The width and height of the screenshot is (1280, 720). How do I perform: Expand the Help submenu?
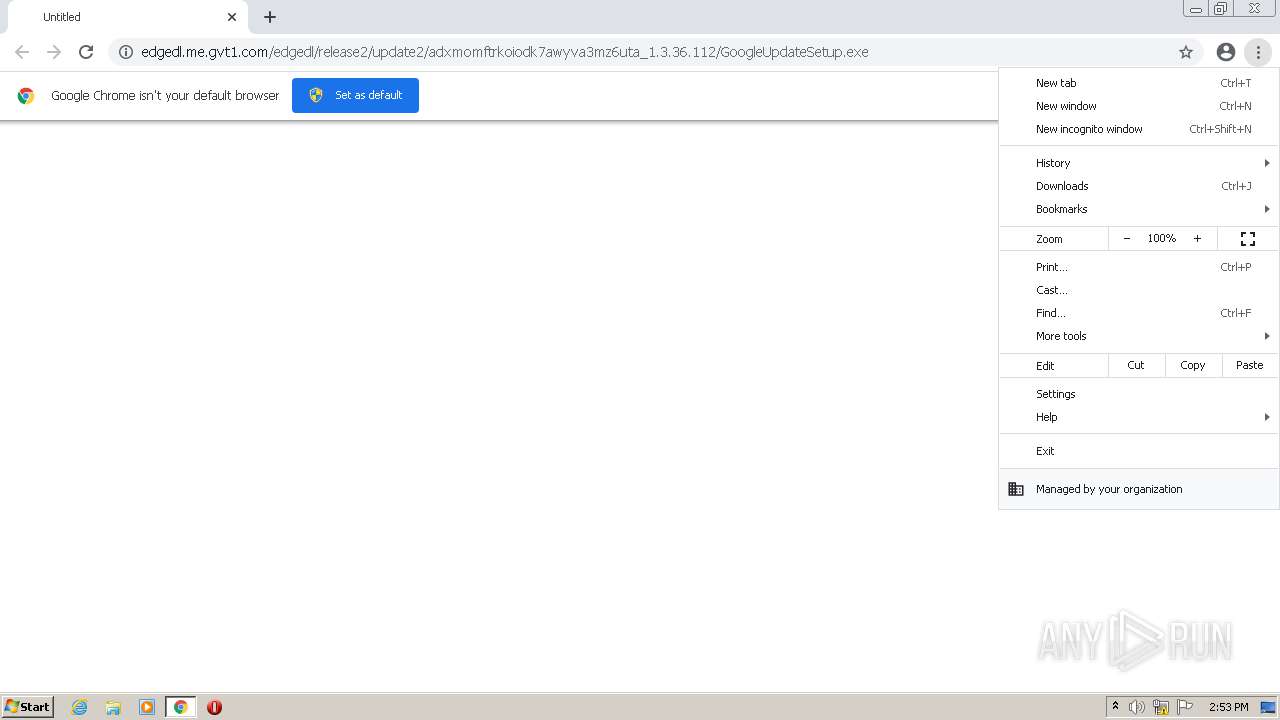pyautogui.click(x=1139, y=417)
